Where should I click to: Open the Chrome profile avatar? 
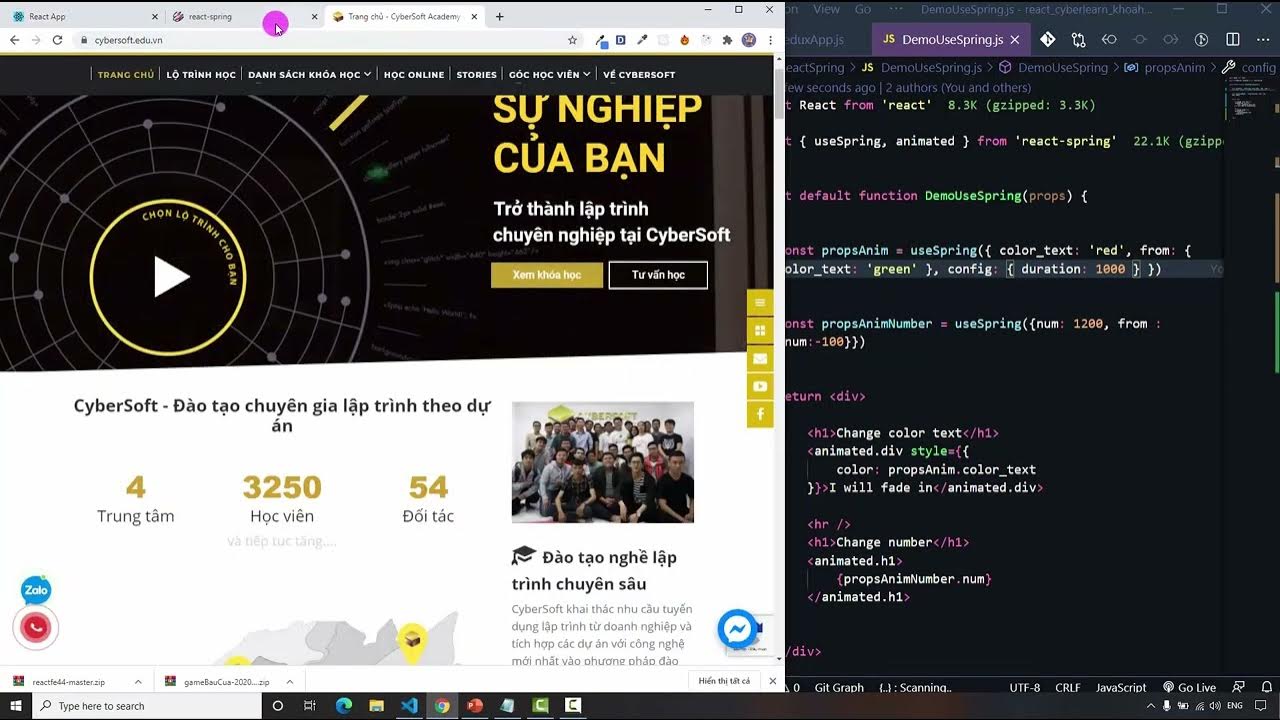(748, 40)
